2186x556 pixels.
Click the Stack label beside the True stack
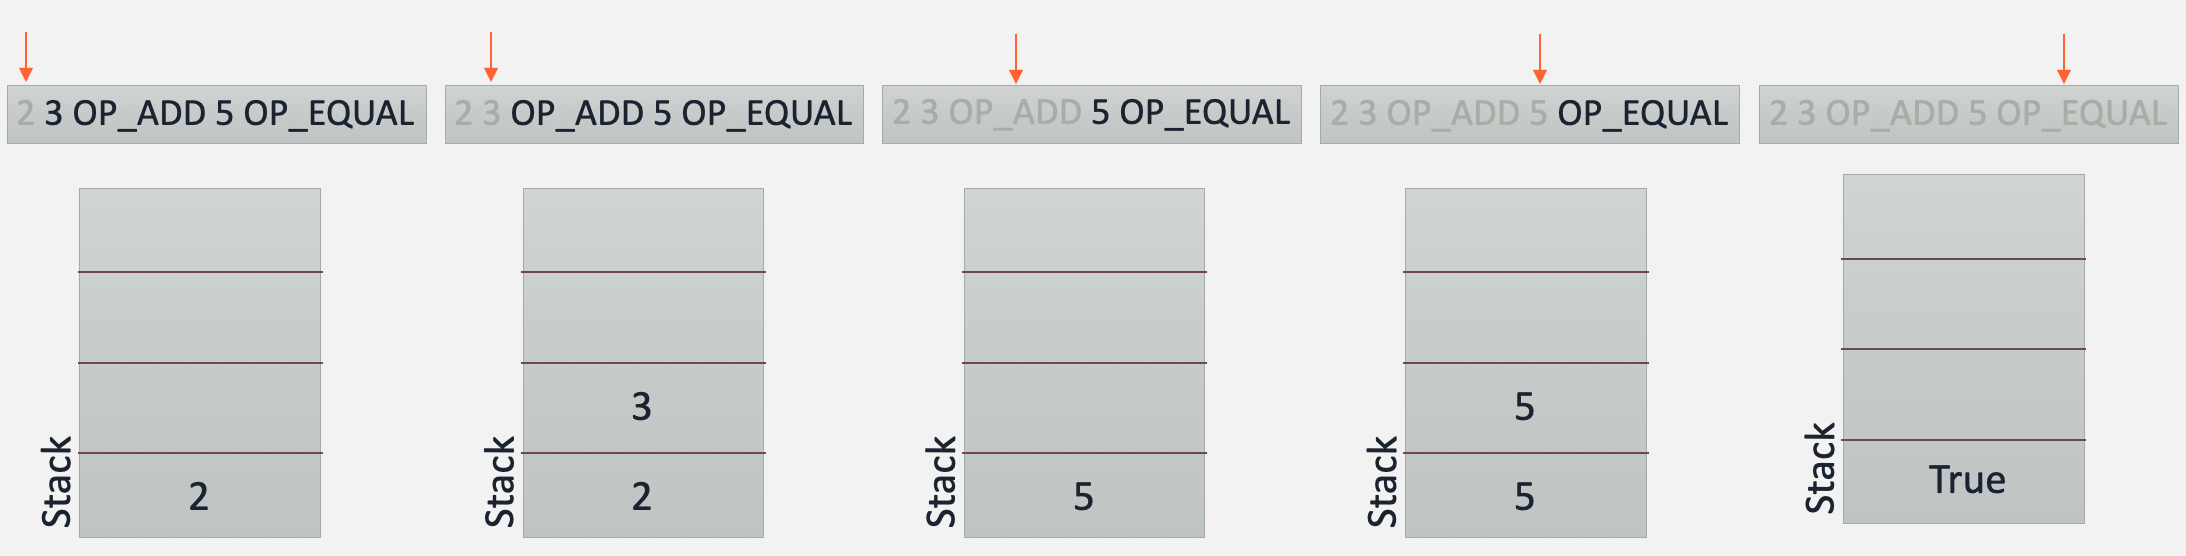1821,468
